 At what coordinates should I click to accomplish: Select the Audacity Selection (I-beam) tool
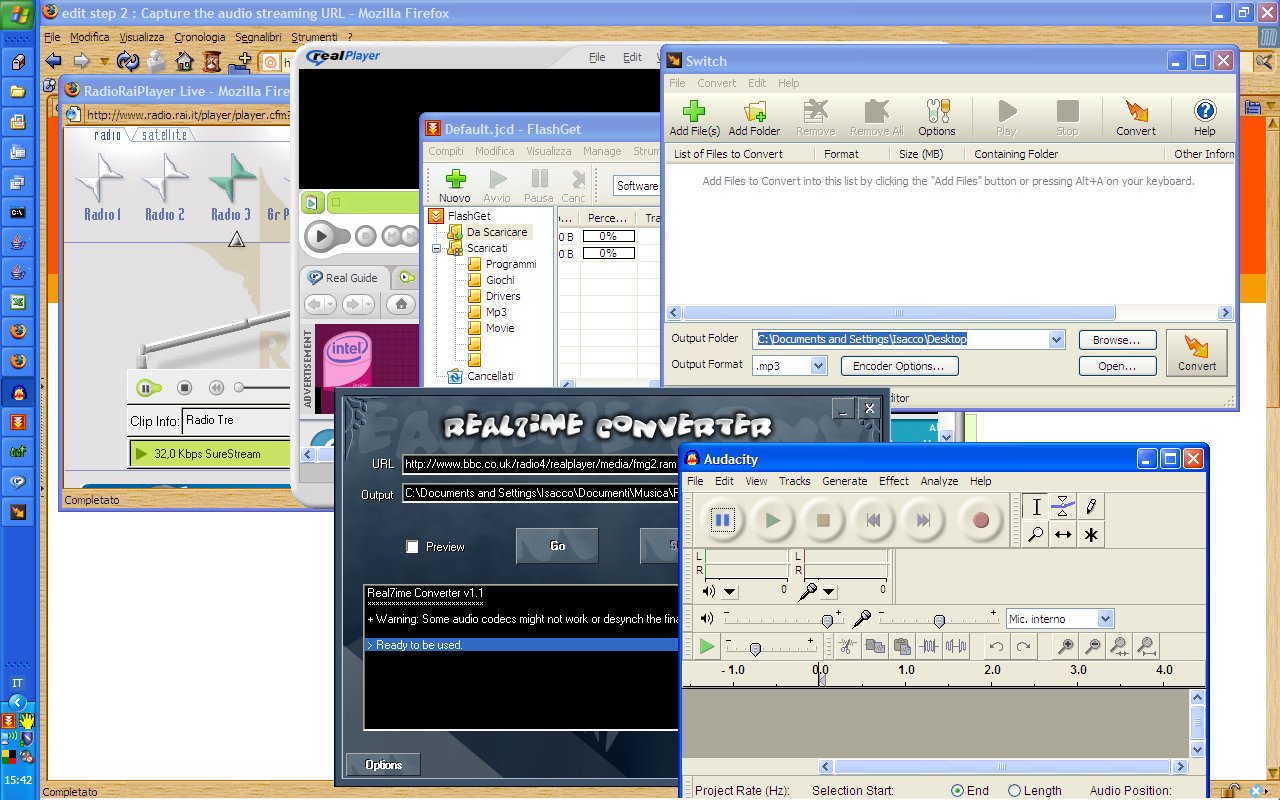tap(1037, 507)
